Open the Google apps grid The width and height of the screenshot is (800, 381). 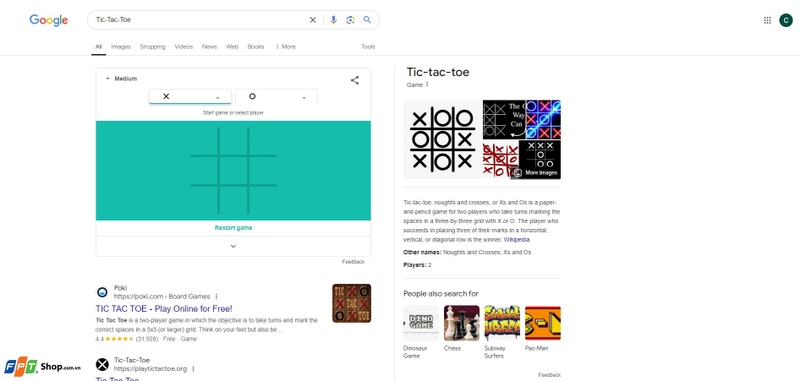[x=767, y=20]
